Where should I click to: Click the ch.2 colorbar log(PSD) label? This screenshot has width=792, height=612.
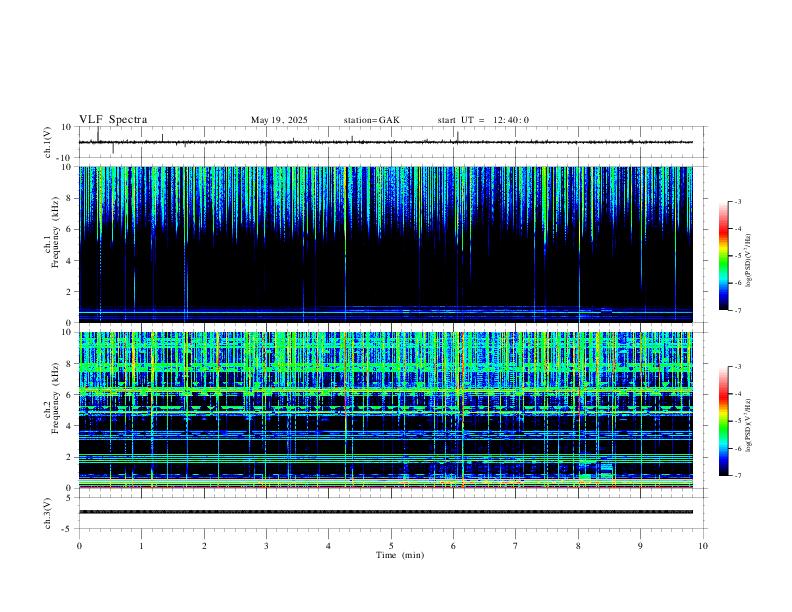(x=748, y=426)
